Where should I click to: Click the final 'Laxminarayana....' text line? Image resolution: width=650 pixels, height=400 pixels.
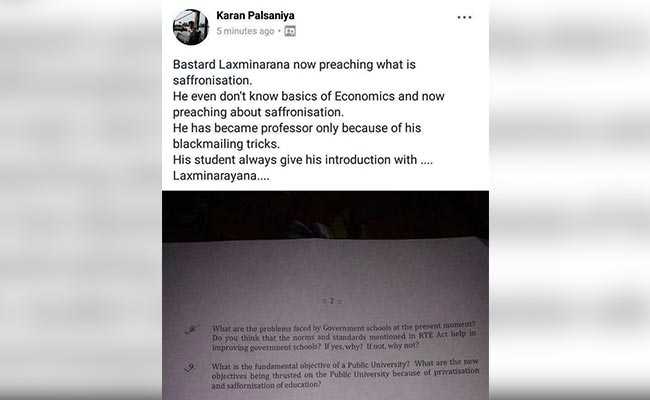pyautogui.click(x=221, y=176)
